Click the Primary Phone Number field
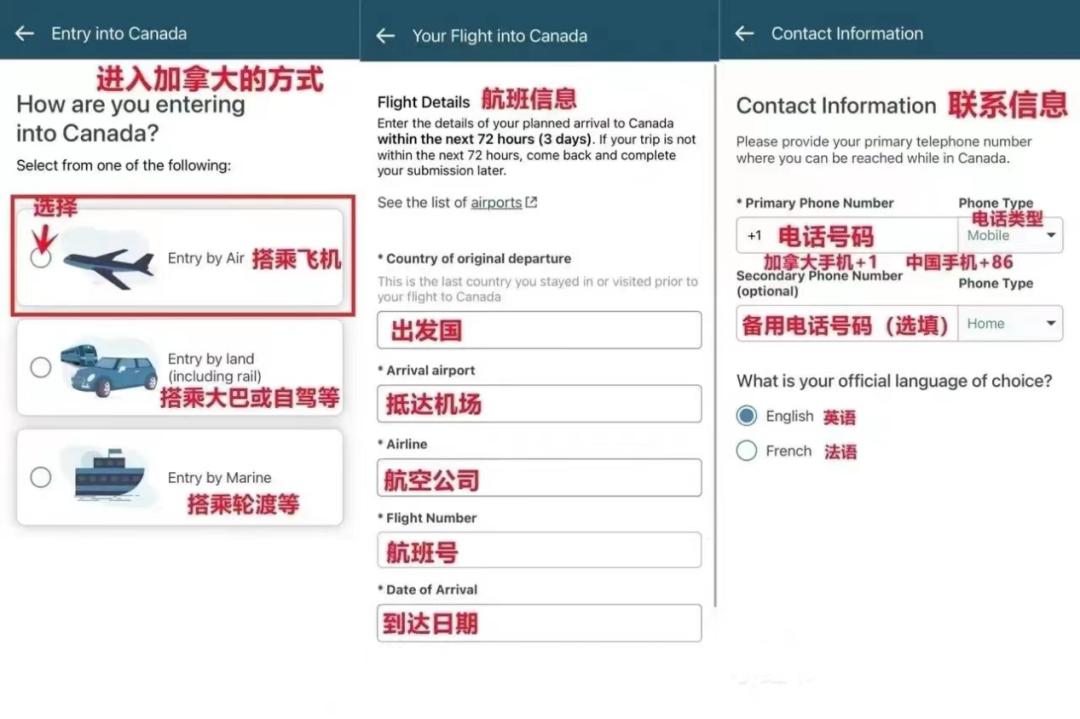 845,235
